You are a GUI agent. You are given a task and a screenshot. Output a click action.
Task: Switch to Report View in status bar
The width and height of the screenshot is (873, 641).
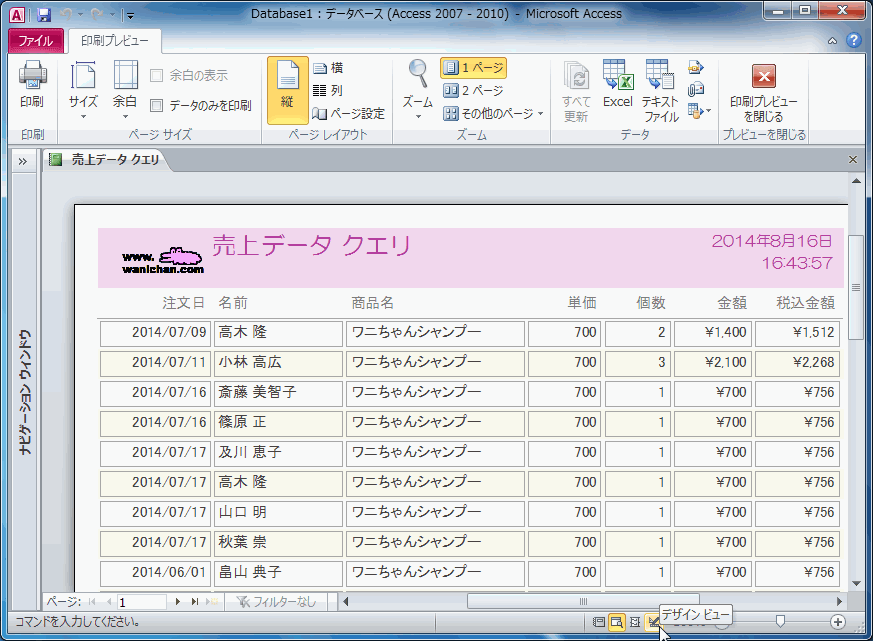(599, 622)
